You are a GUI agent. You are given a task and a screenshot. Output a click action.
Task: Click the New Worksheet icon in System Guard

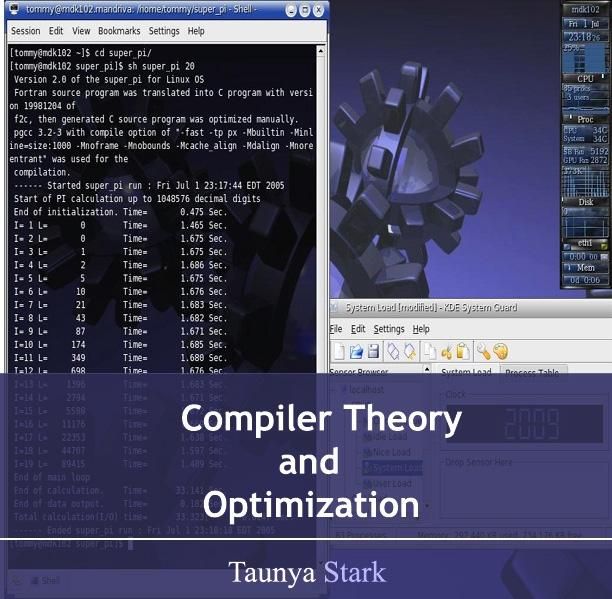coord(339,351)
